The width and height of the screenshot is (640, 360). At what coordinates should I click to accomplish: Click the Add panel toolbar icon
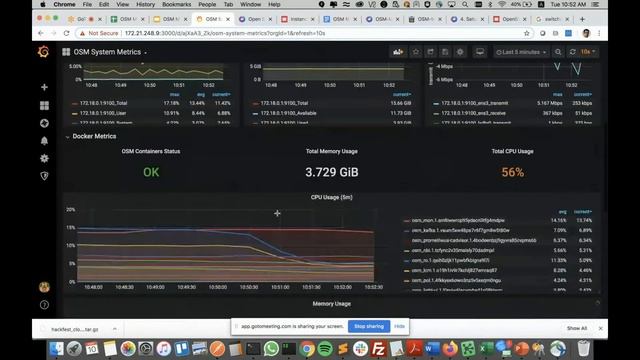point(398,52)
